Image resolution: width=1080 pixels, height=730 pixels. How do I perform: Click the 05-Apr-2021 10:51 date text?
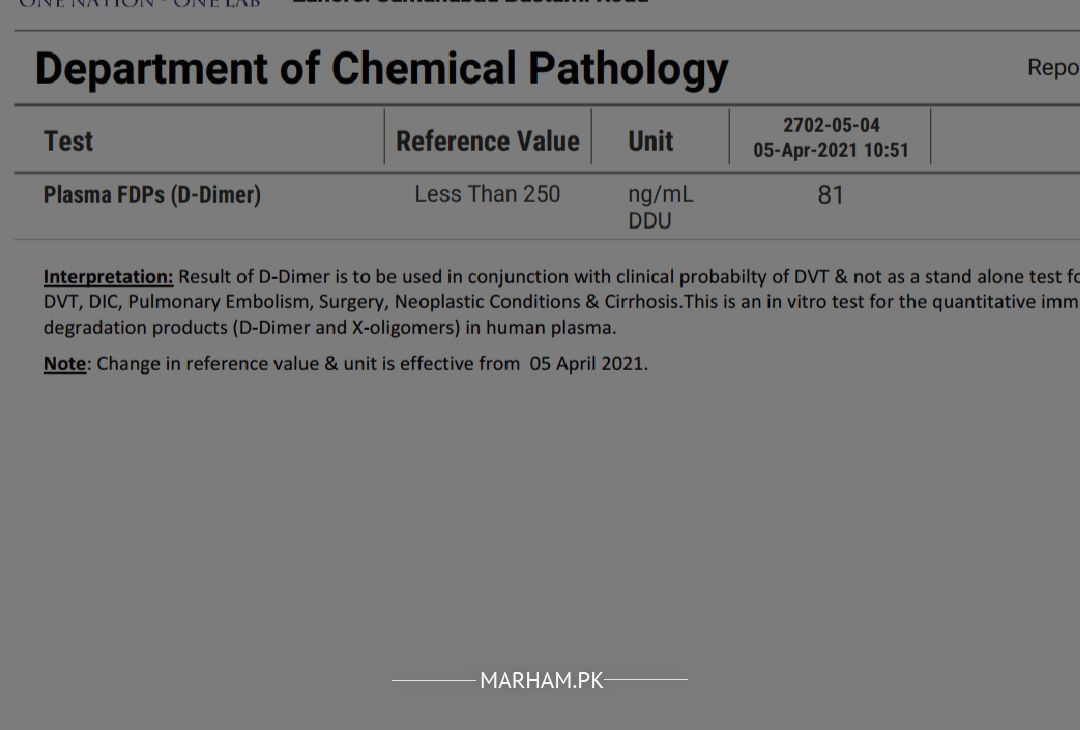click(831, 150)
